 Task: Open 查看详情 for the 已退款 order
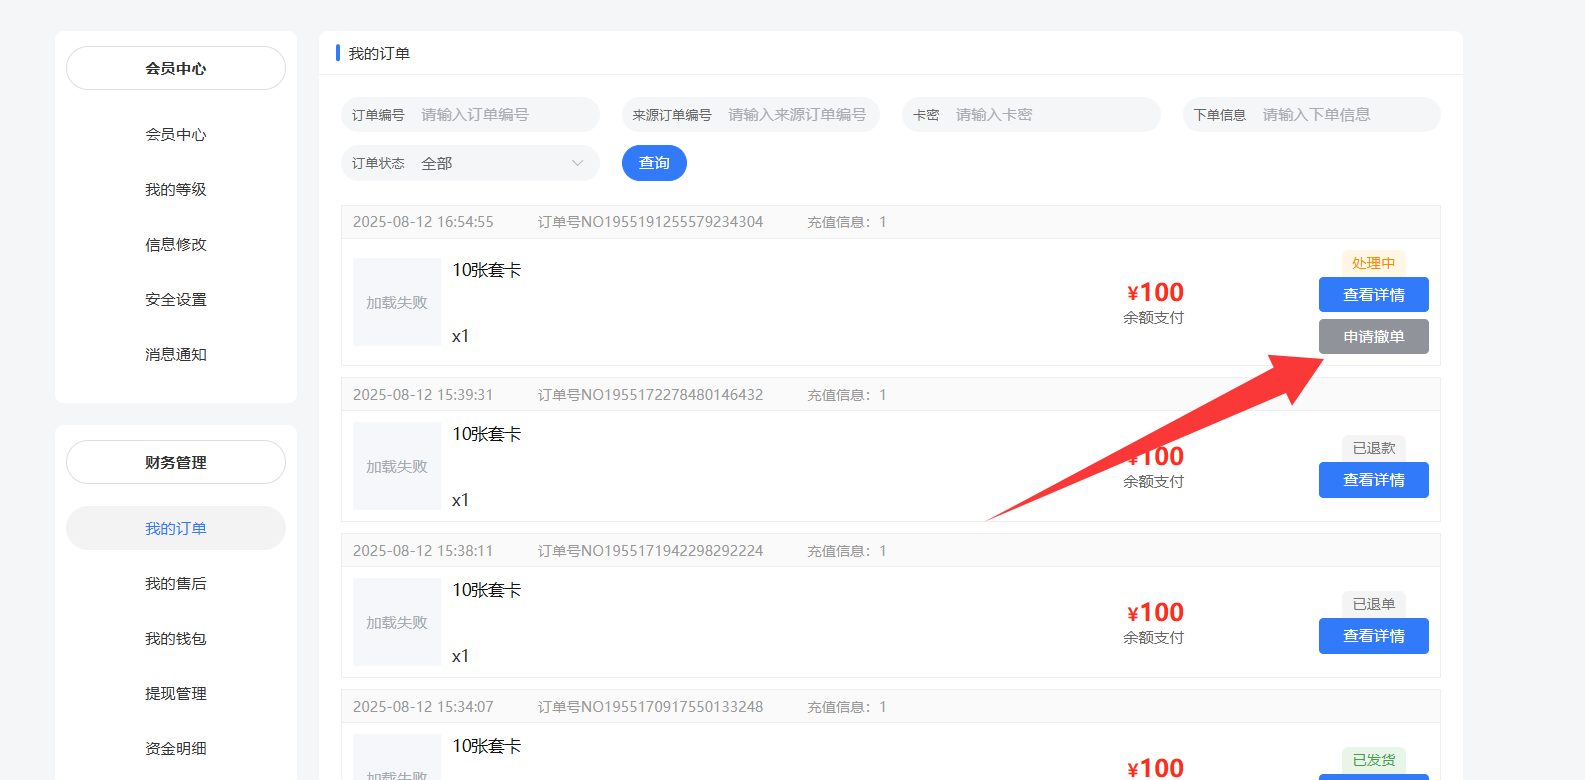tap(1373, 480)
